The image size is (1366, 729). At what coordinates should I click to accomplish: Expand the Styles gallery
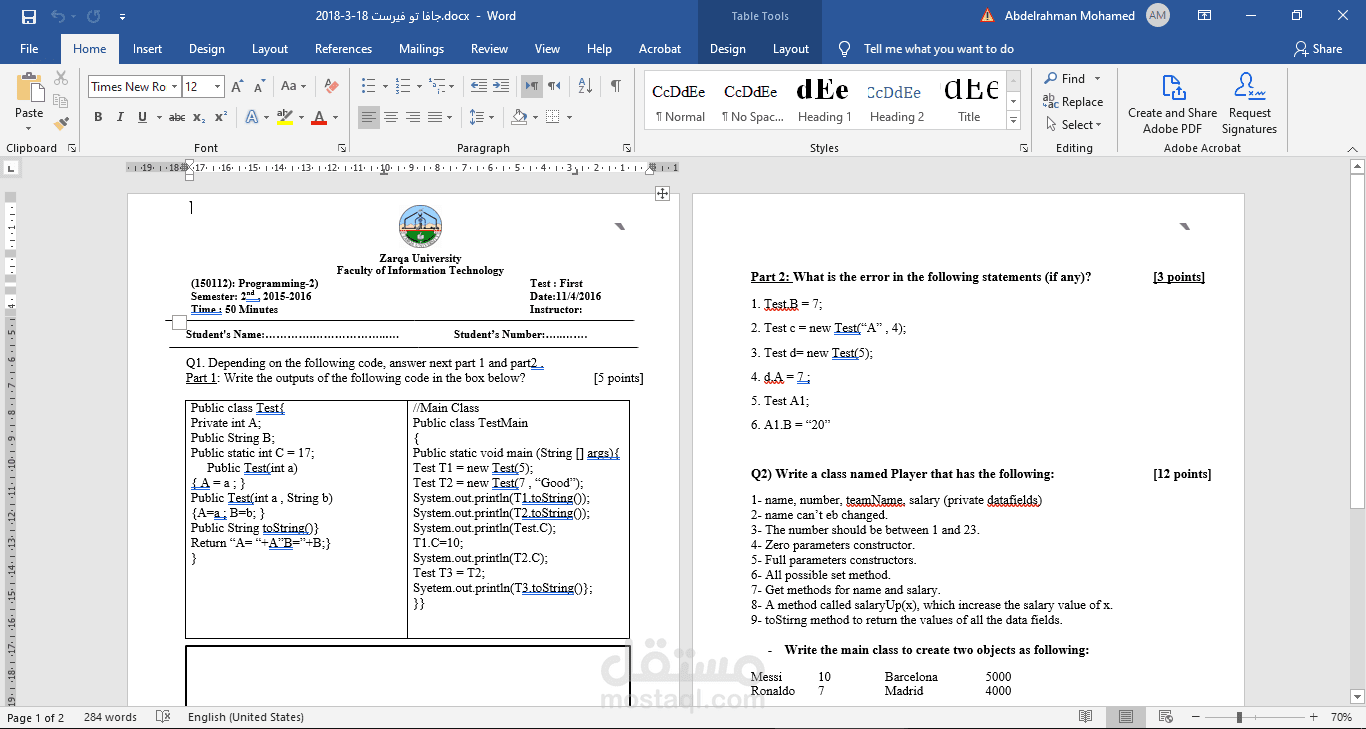click(1013, 121)
